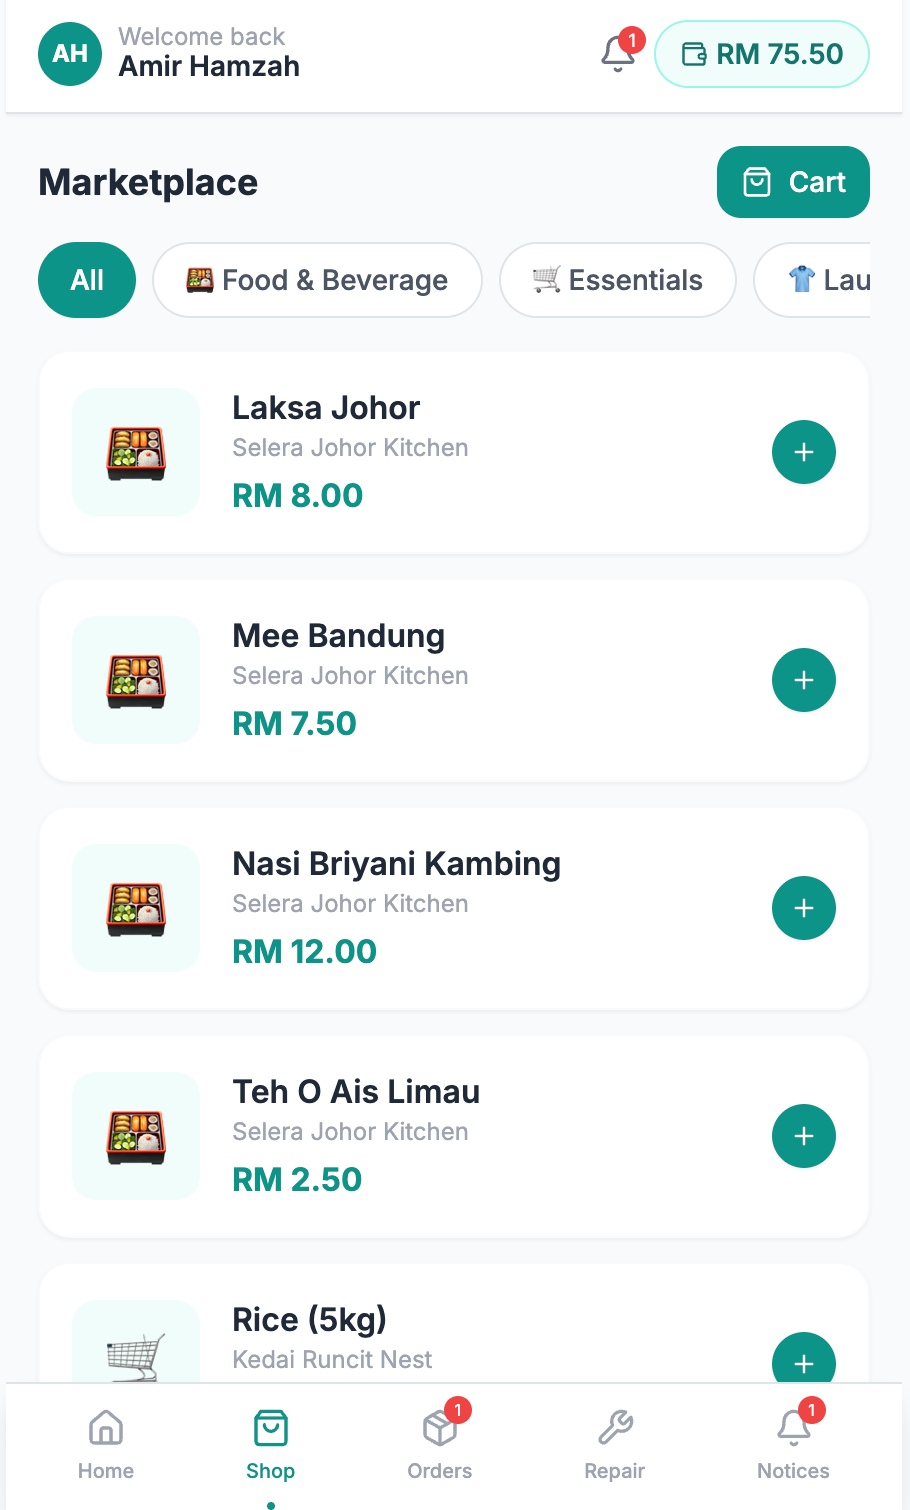Add Teh O Ais Limau to cart
The image size is (910, 1510).
tap(803, 1136)
